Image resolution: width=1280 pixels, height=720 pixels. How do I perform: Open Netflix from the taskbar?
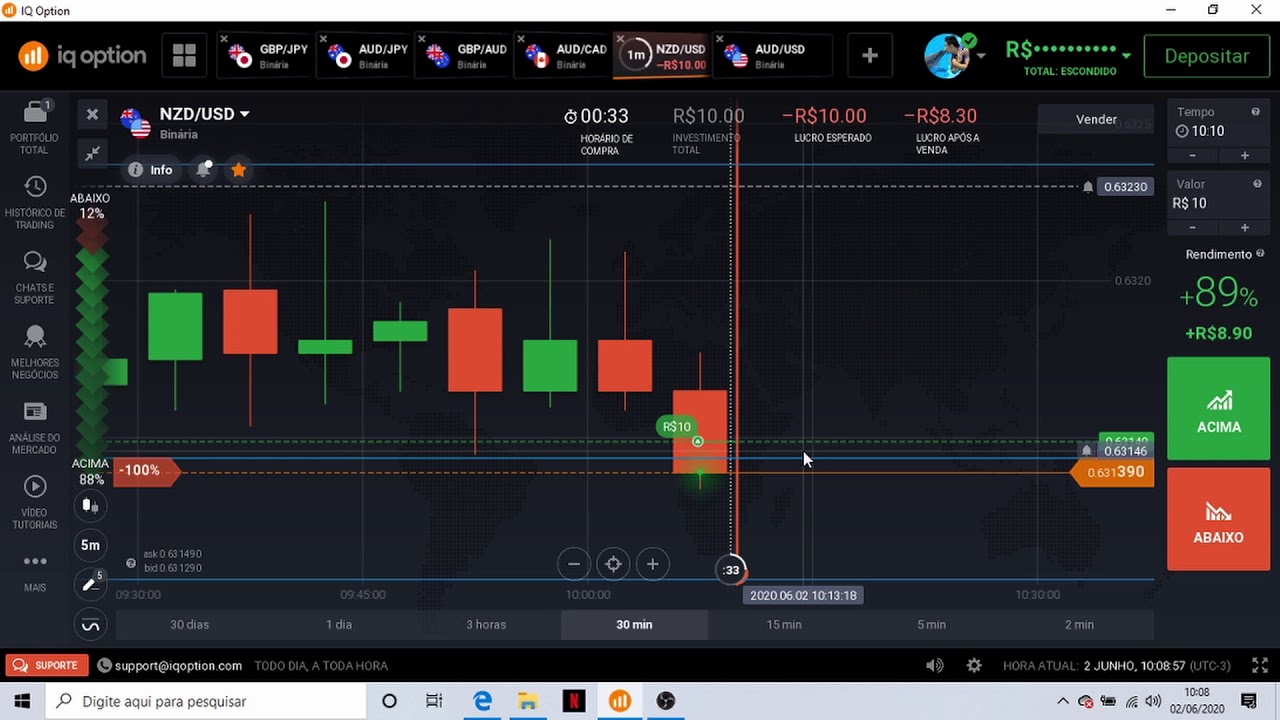click(x=574, y=701)
